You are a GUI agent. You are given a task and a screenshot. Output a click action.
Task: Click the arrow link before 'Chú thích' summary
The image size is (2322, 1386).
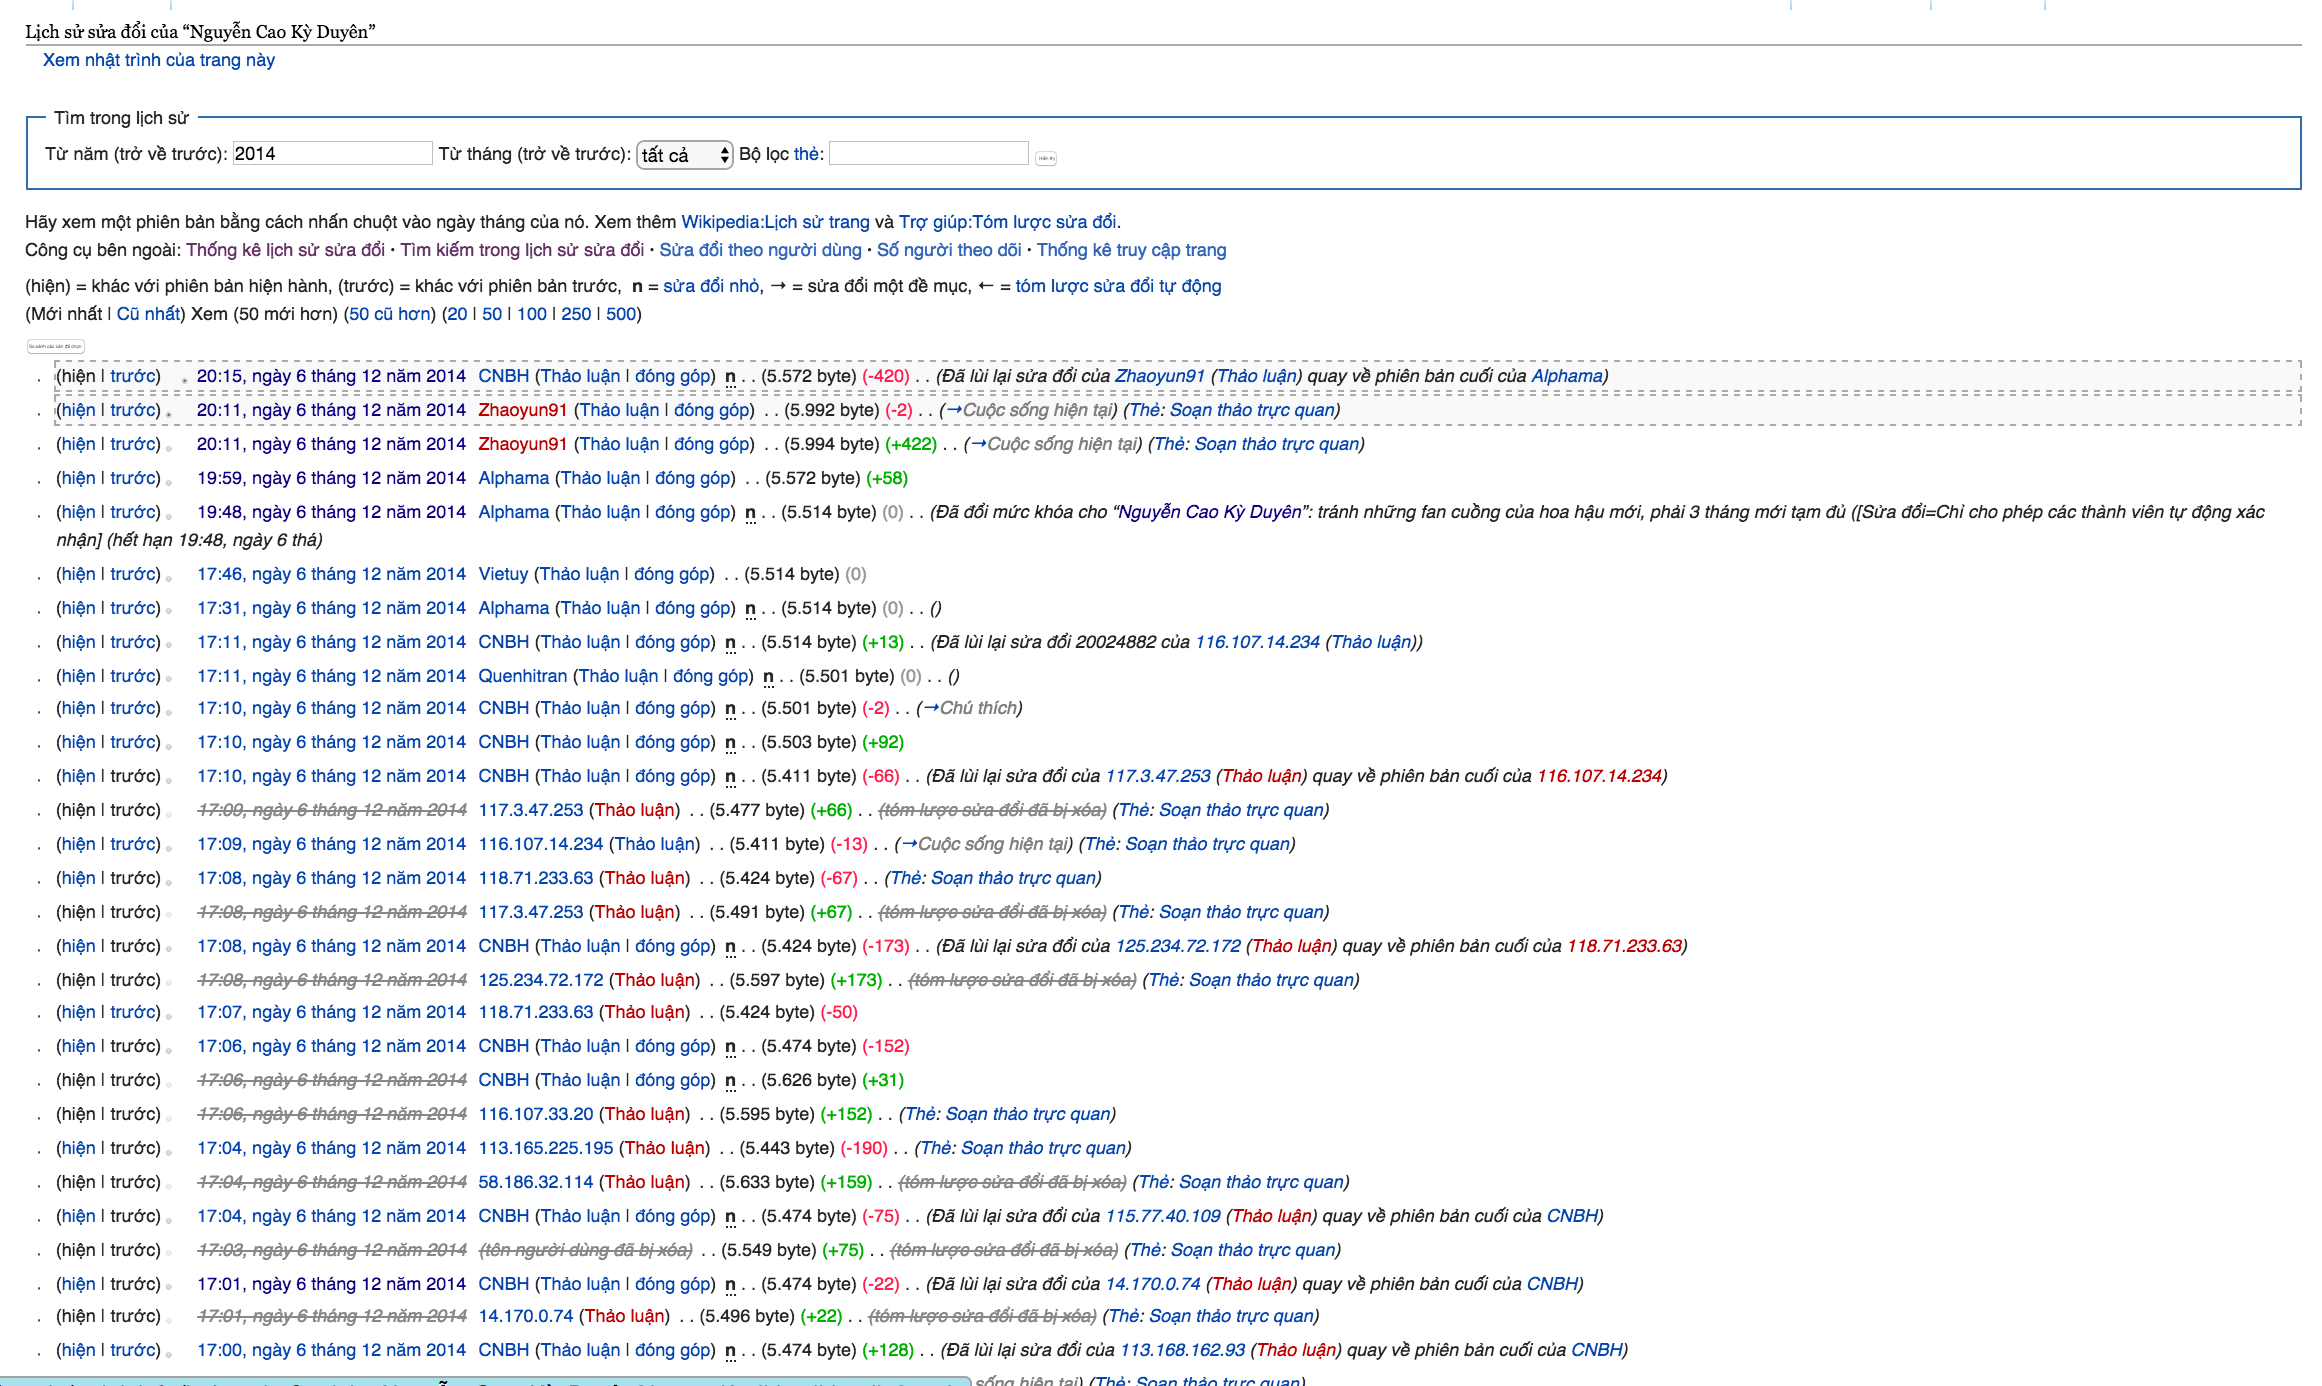pos(930,708)
